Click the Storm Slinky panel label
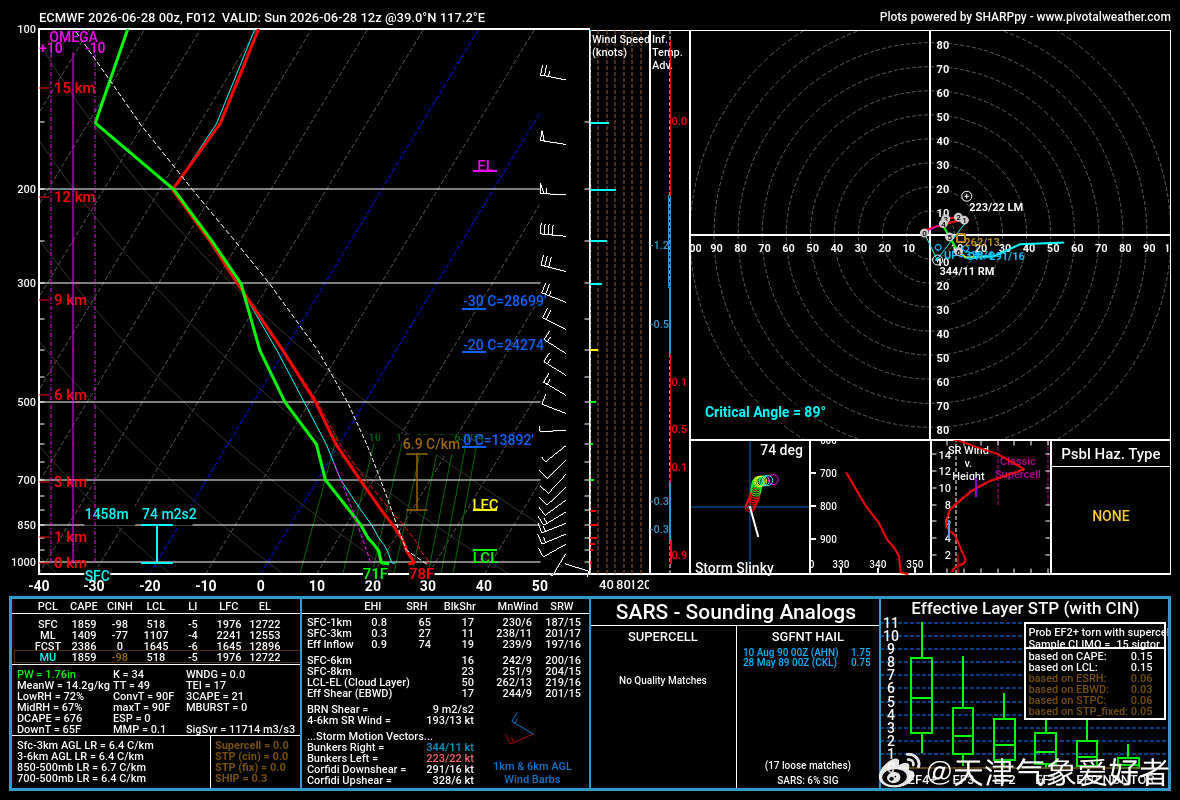The width and height of the screenshot is (1180, 800). tap(734, 567)
